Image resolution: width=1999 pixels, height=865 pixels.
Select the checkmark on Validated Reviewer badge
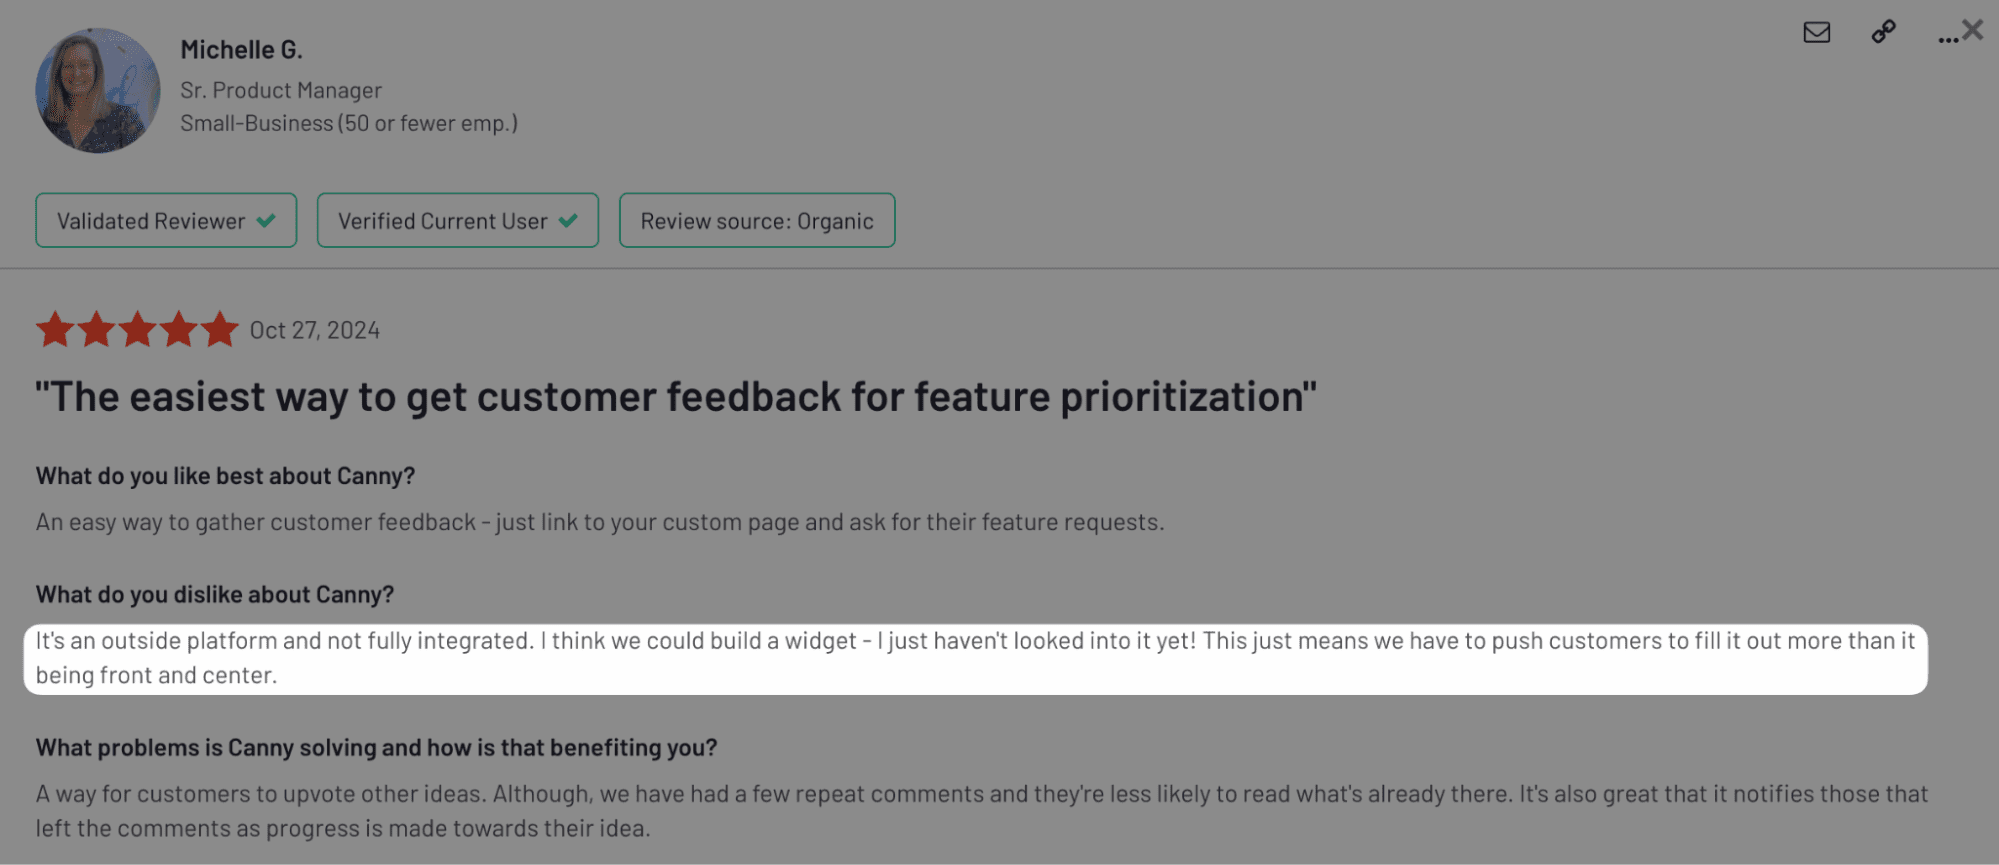264,220
